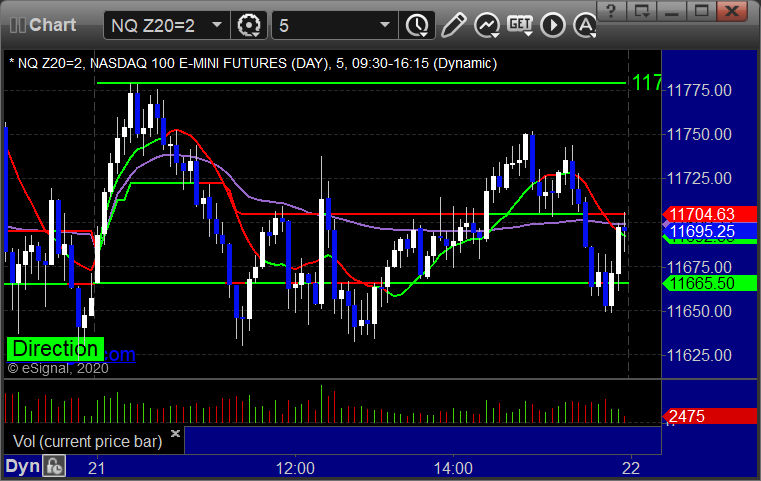This screenshot has height=481, width=761.
Task: Open the chart type line icon
Action: pos(487,25)
